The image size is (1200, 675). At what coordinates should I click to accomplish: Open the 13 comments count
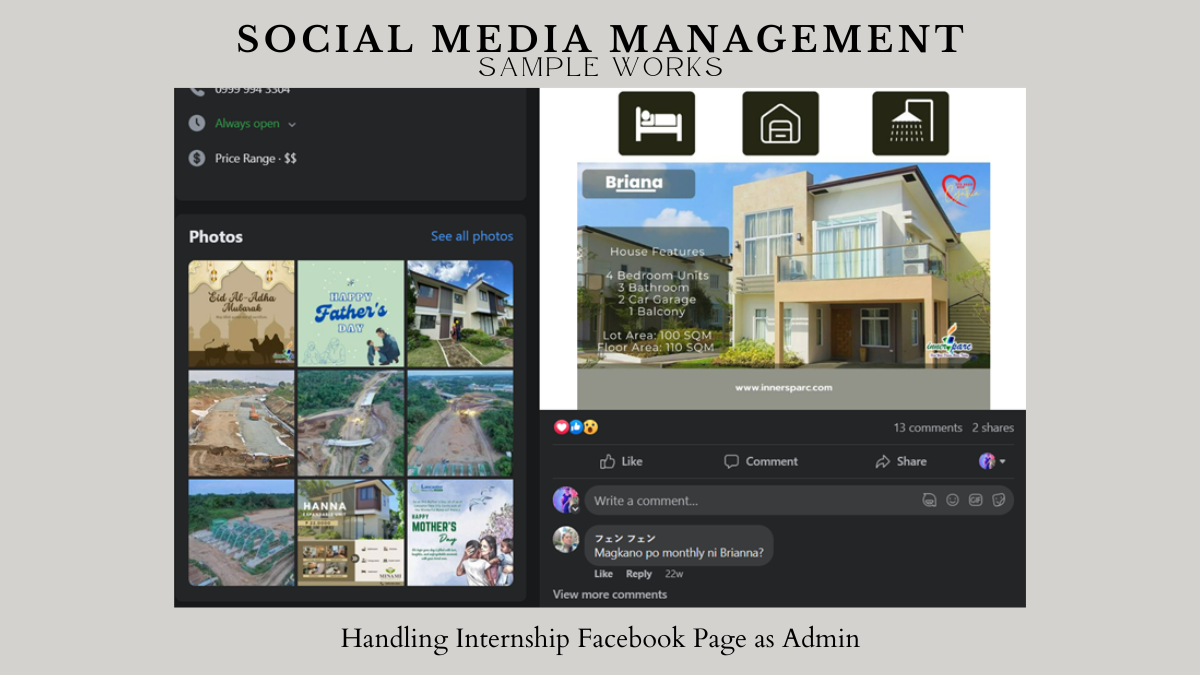click(928, 428)
